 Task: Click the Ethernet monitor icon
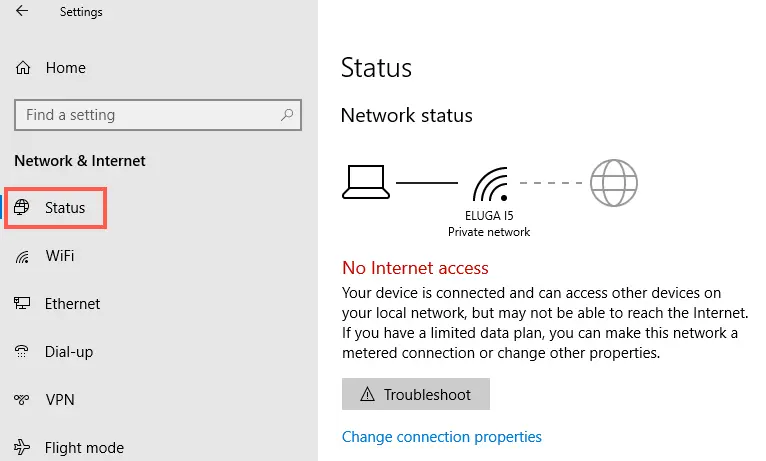click(x=22, y=304)
